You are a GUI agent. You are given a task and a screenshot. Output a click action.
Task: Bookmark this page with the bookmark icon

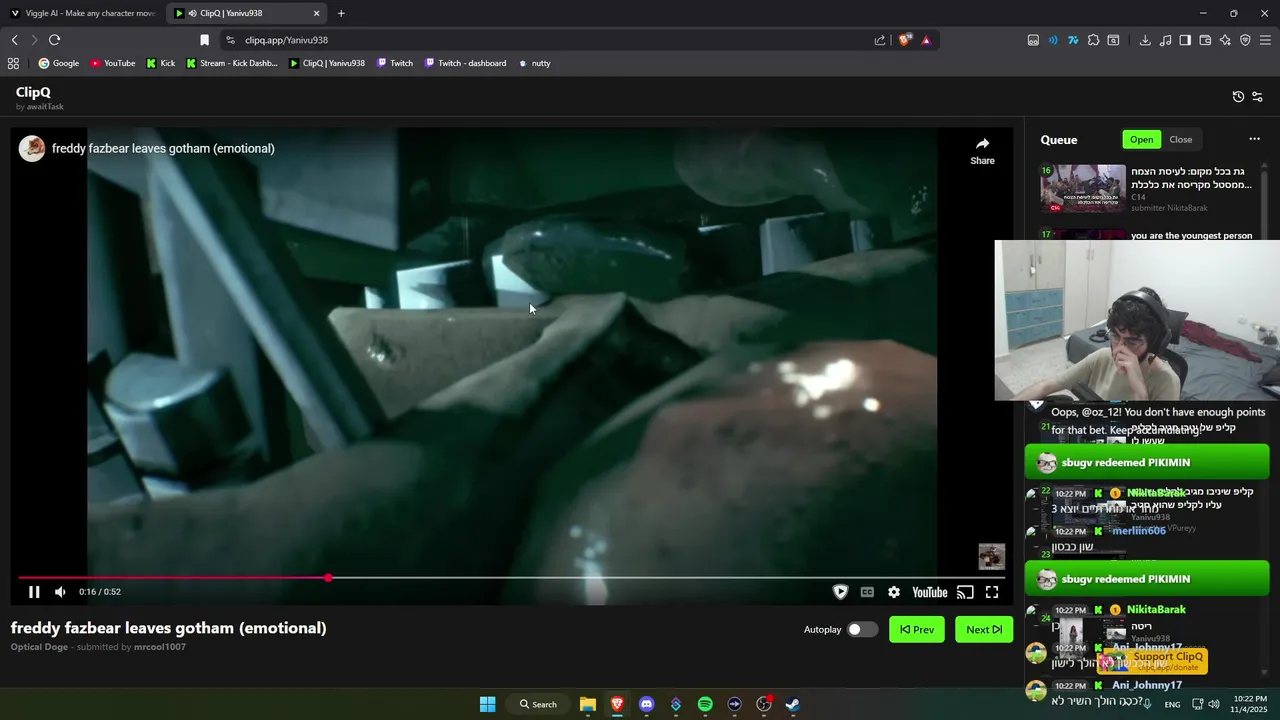[204, 40]
